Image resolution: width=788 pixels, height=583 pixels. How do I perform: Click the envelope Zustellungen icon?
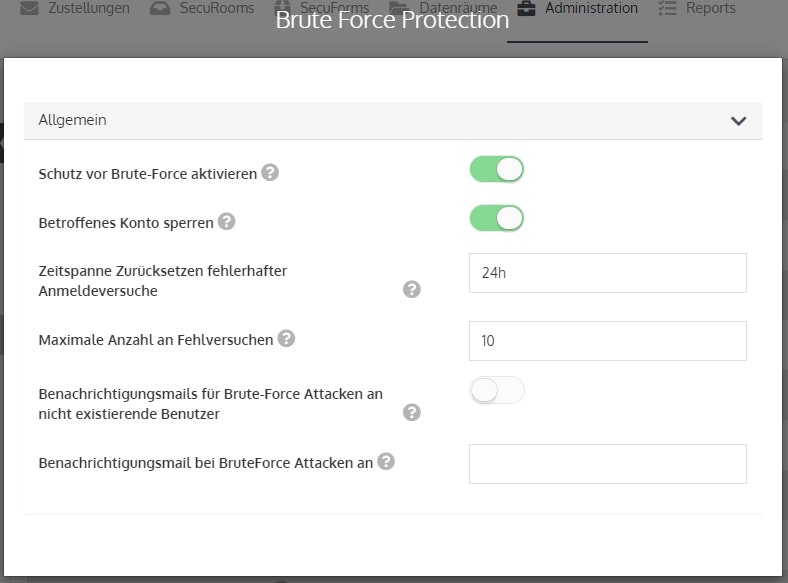[x=29, y=8]
